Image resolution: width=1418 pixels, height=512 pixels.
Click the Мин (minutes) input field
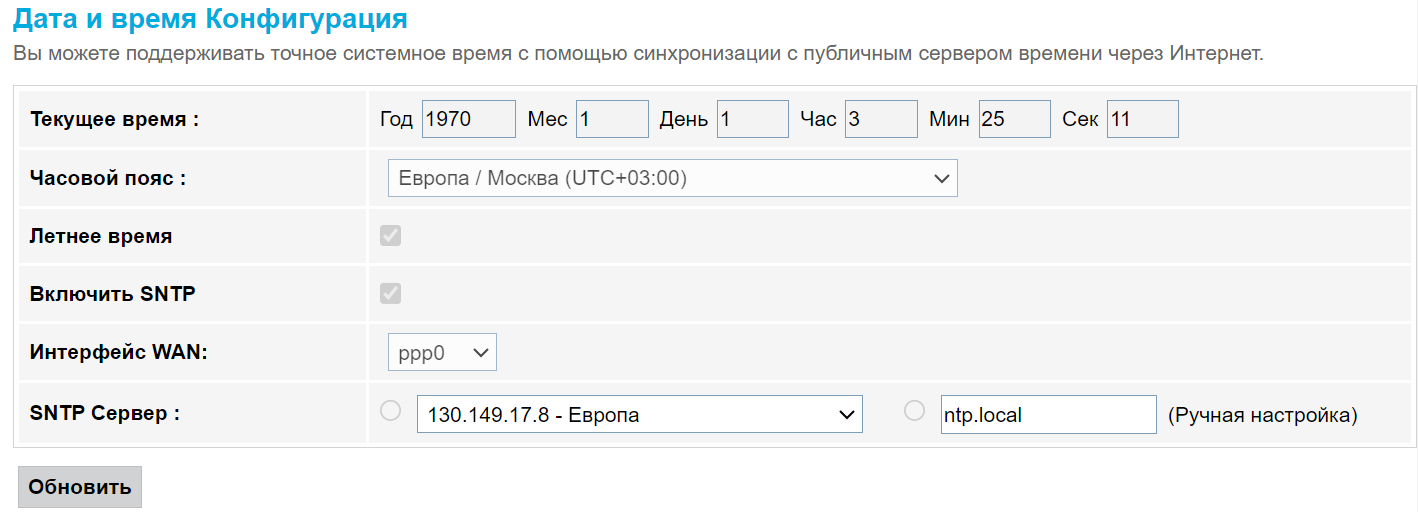[1014, 119]
